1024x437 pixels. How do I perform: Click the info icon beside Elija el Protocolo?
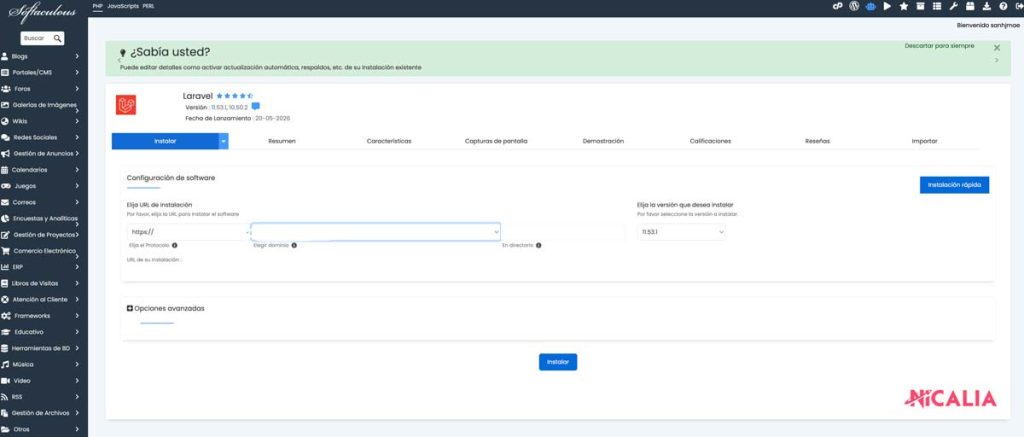pos(174,246)
